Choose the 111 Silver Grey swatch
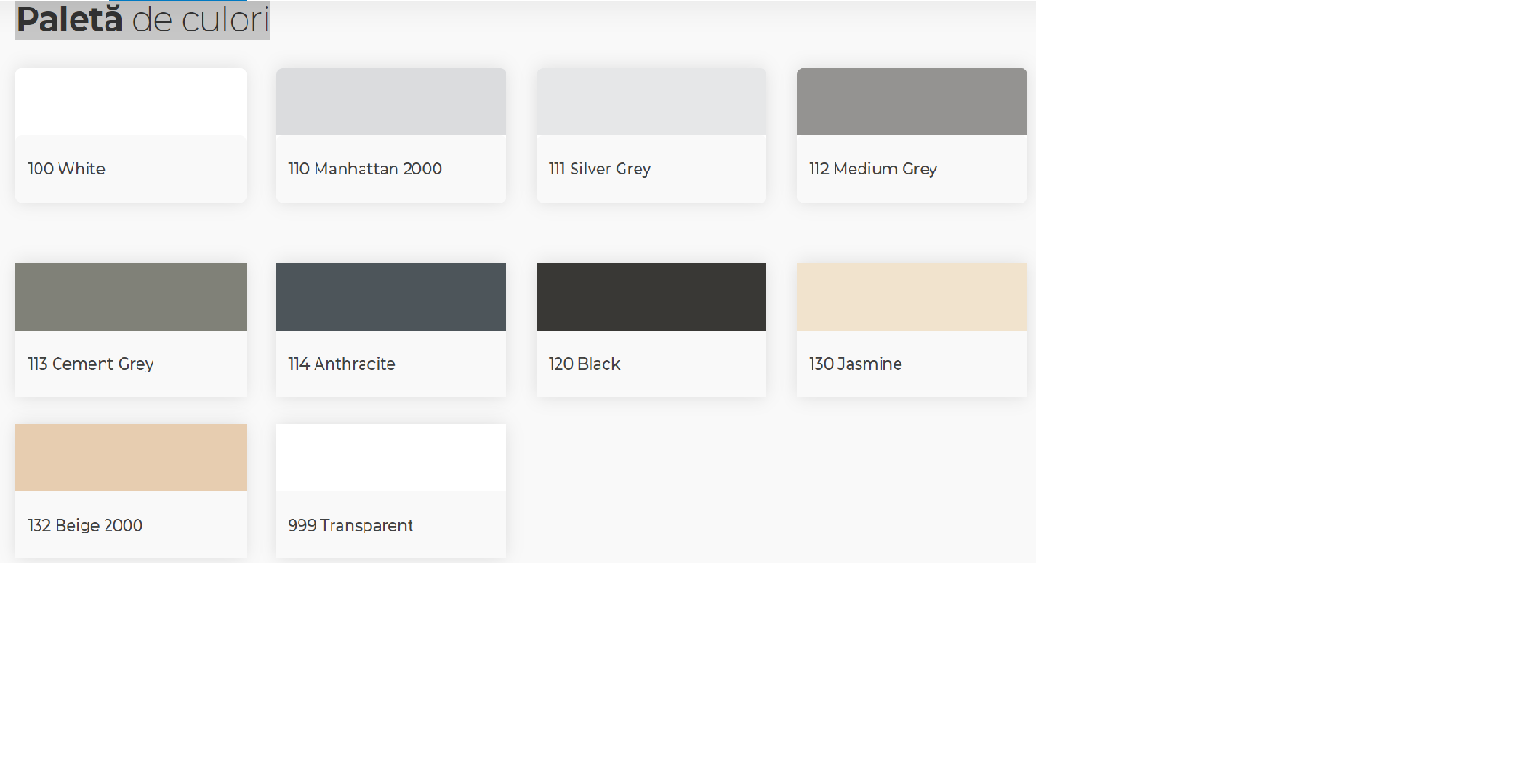1533x776 pixels. tap(651, 101)
